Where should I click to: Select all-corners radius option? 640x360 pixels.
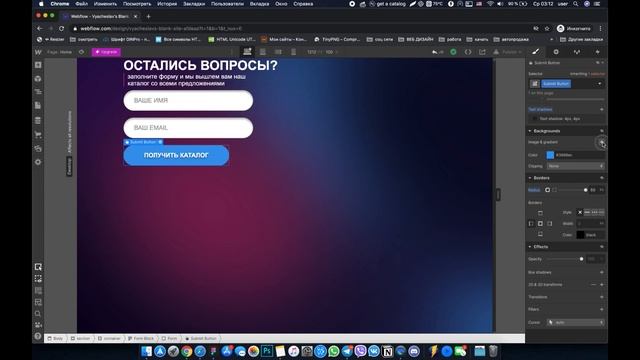(547, 190)
